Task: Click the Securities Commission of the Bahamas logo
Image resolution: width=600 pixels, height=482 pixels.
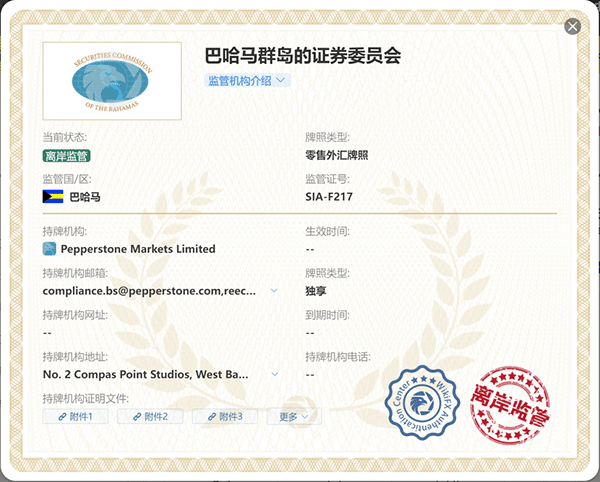Action: [112, 79]
